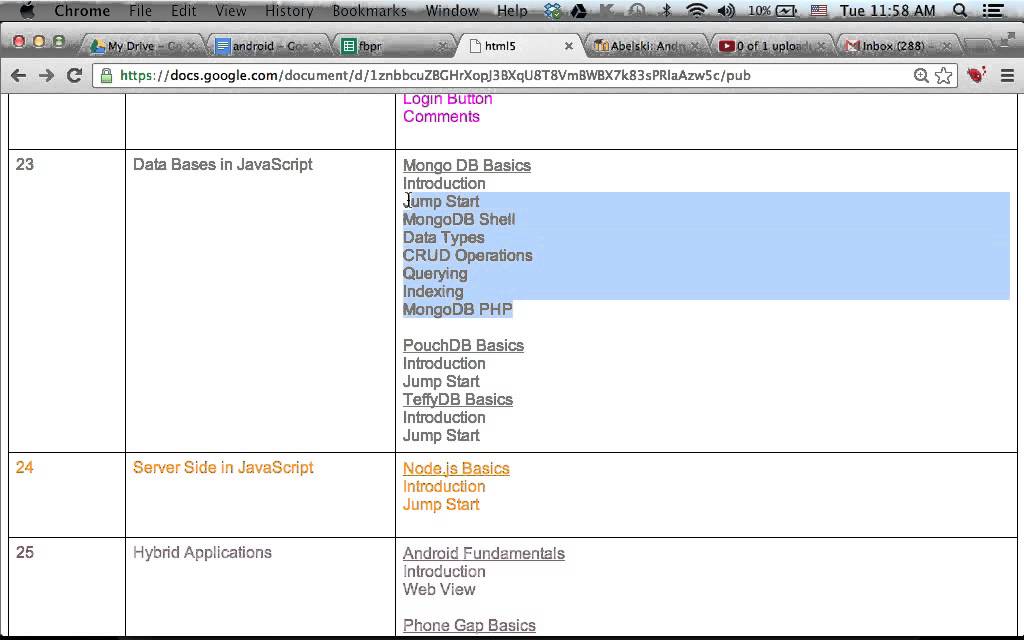Viewport: 1024px width, 640px height.
Task: Close the Inbox (288) tab
Action: (946, 46)
